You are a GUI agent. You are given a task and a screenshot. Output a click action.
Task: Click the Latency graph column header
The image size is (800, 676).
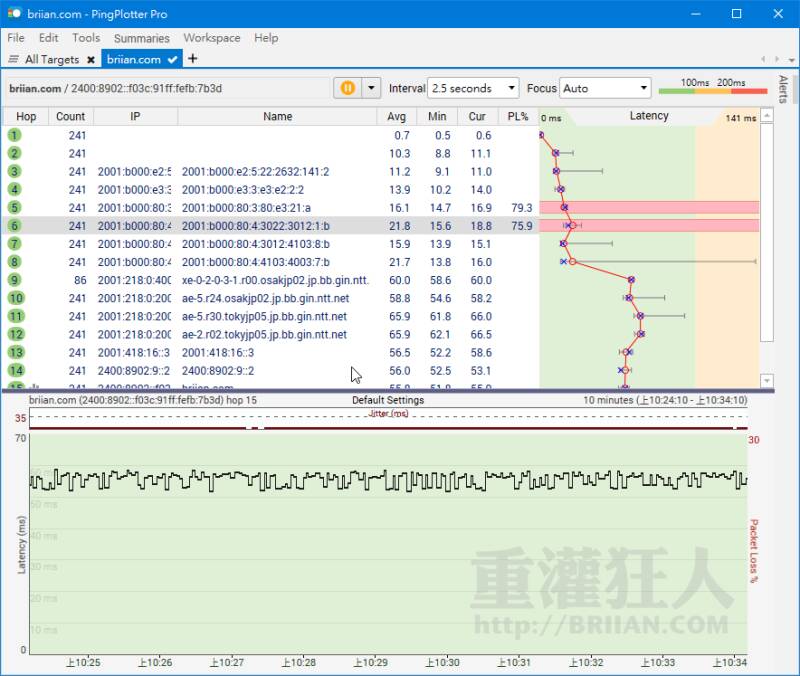point(649,116)
